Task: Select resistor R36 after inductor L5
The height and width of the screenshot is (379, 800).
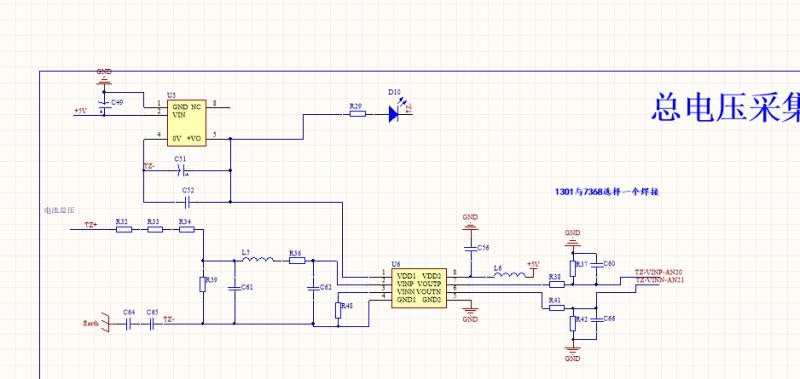Action: (x=297, y=260)
